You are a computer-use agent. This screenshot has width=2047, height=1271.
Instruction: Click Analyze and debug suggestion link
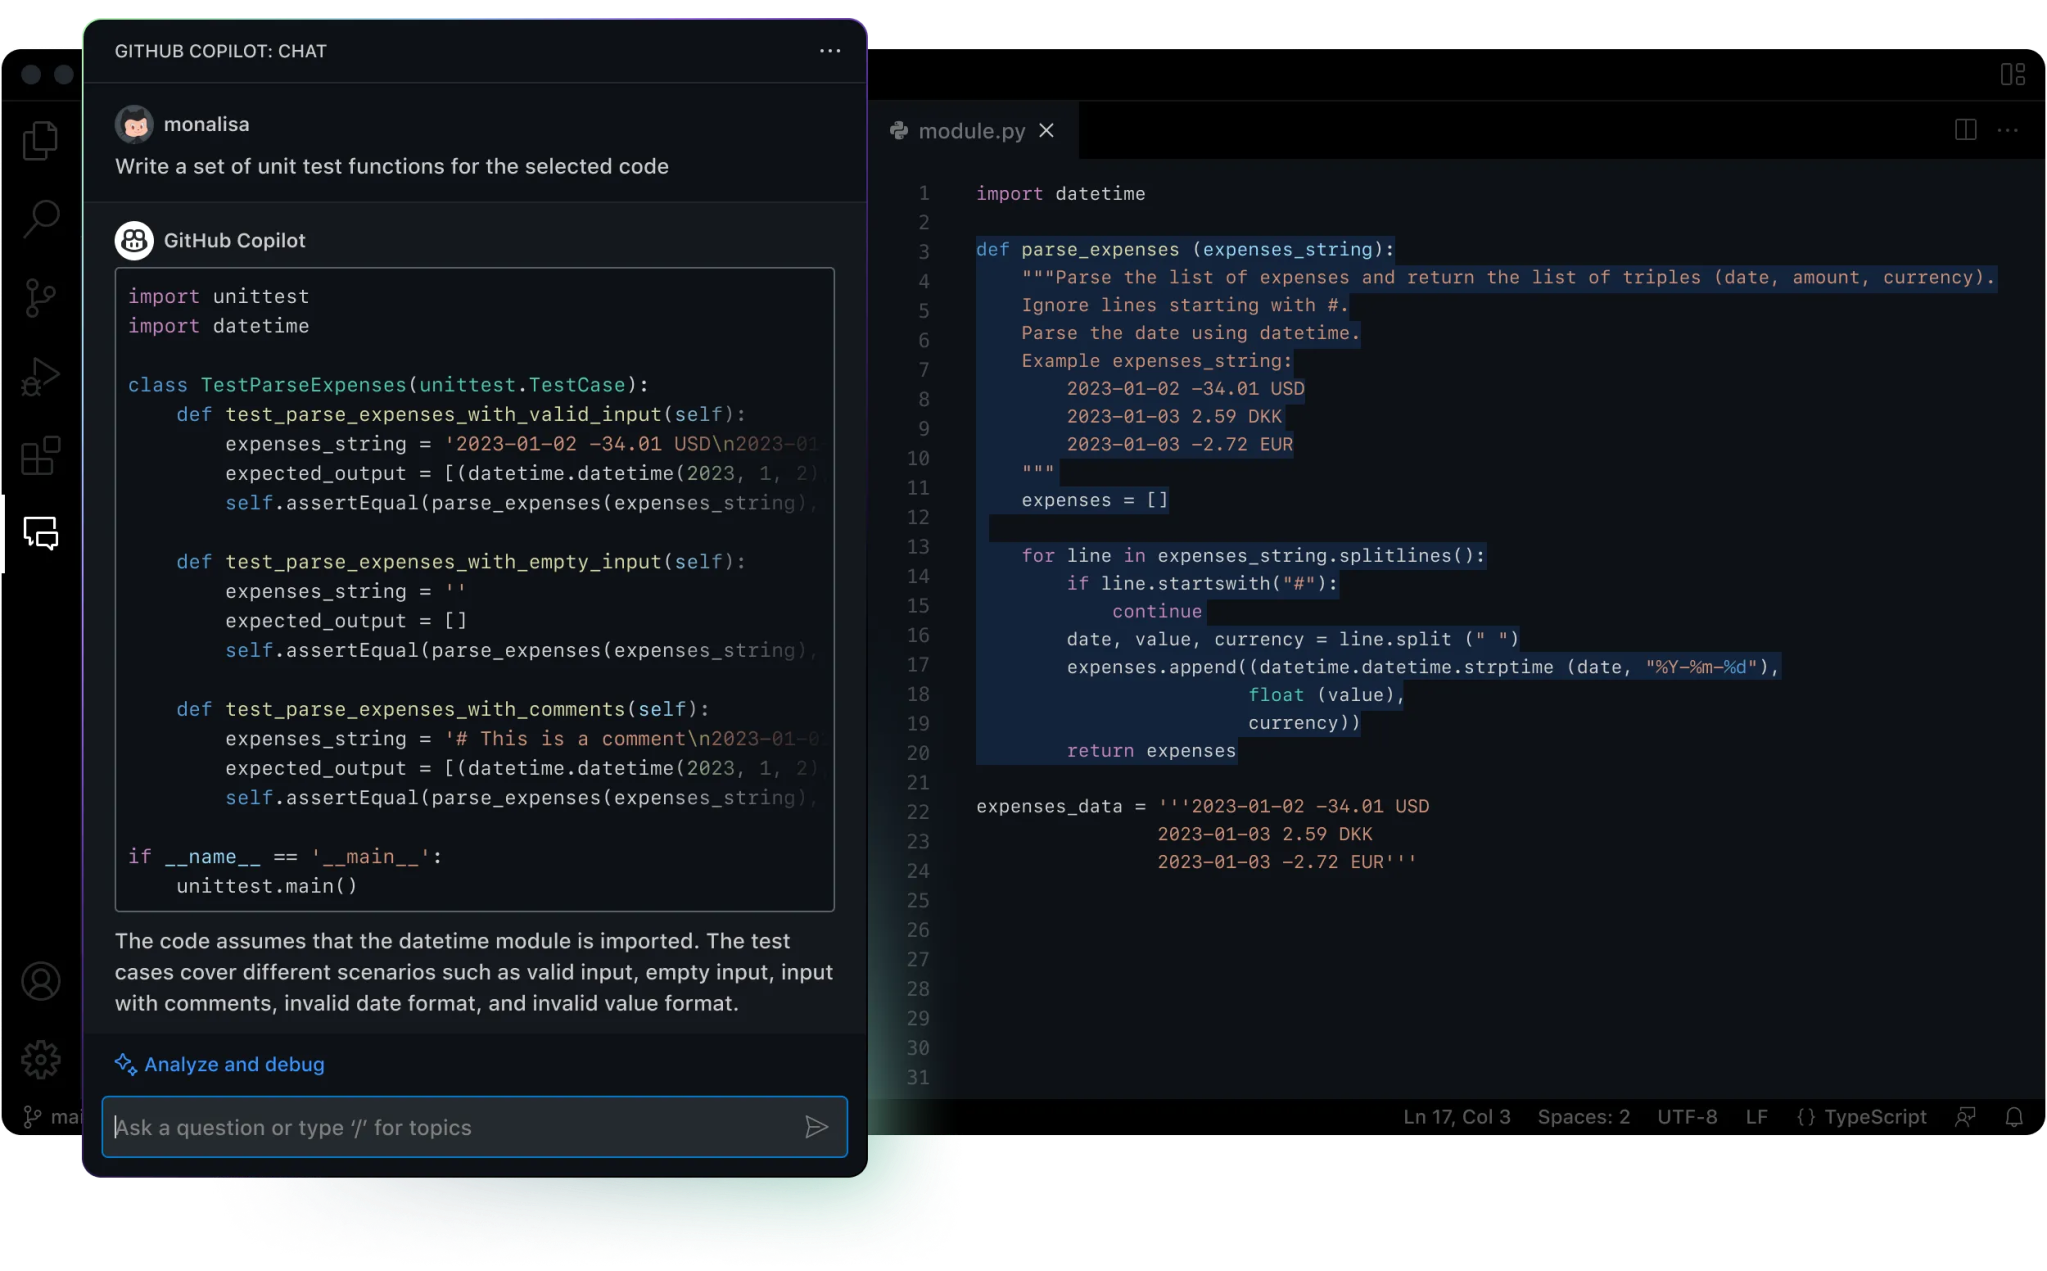(x=233, y=1064)
